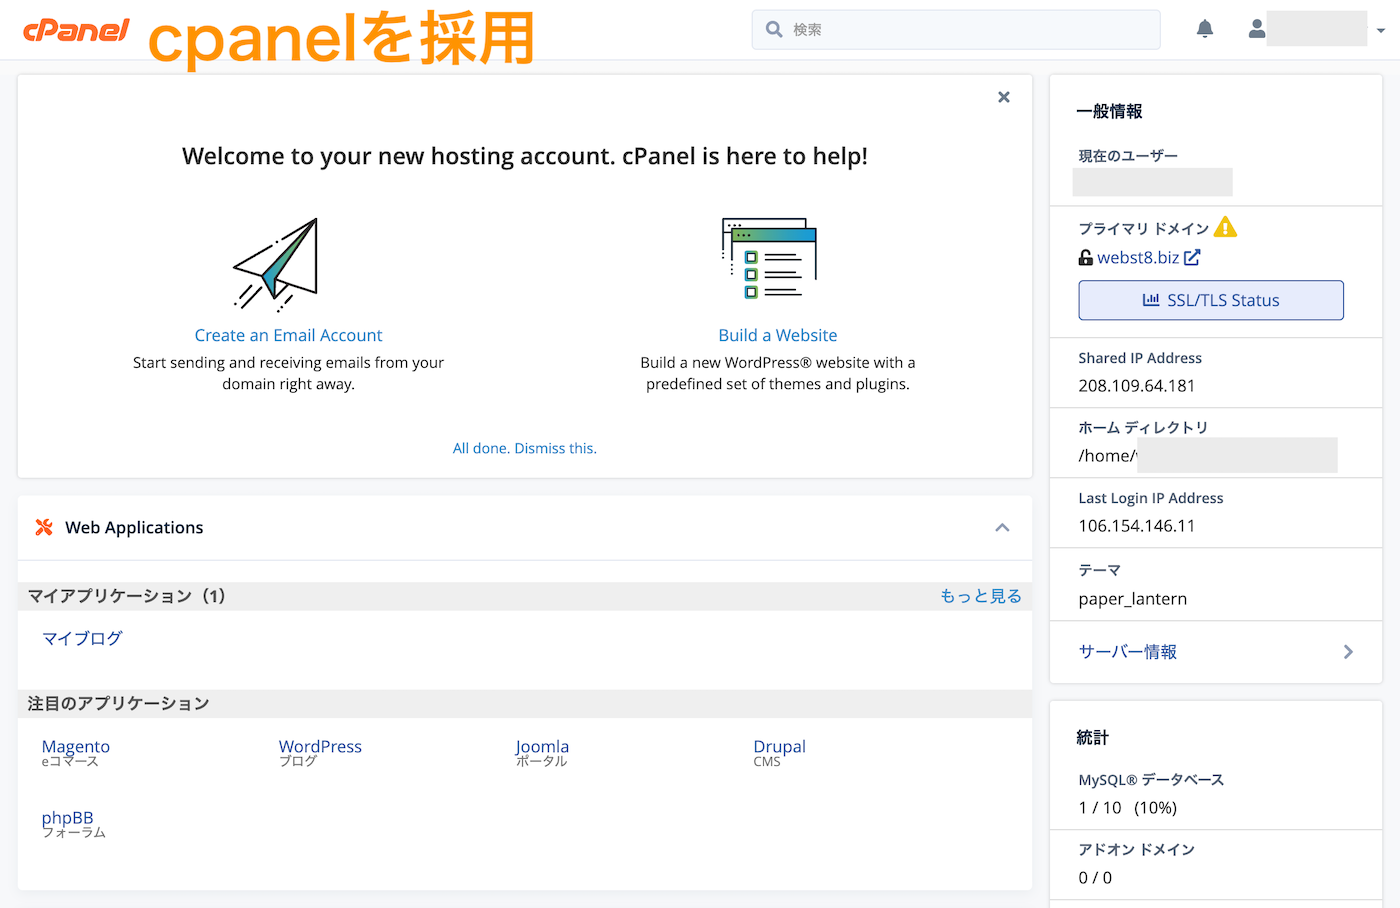Click the primary domain warning icon

pos(1225,228)
